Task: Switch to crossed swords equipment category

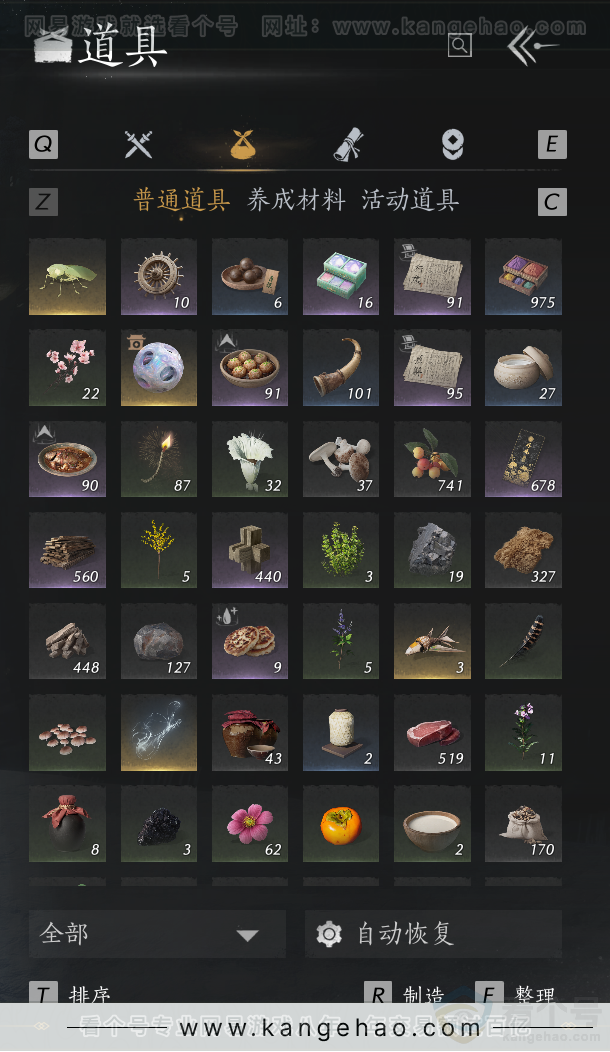Action: click(x=138, y=144)
